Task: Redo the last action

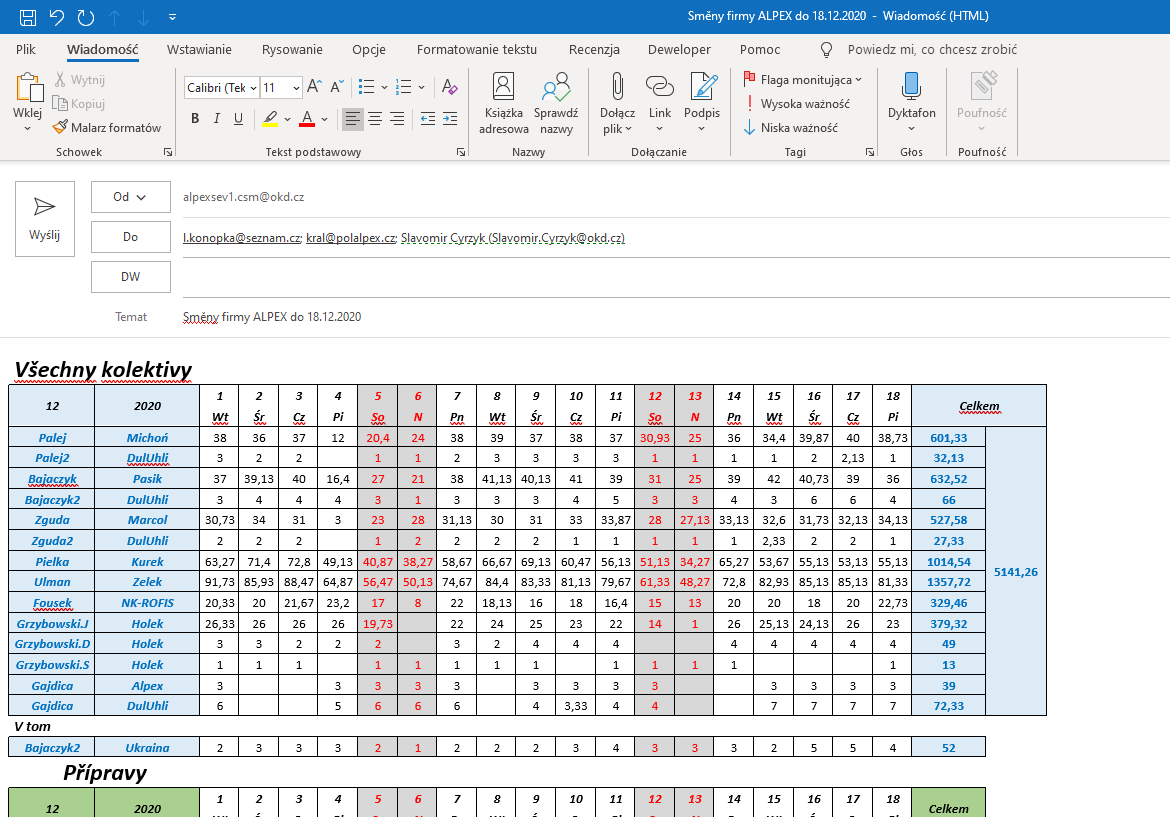Action: [86, 17]
